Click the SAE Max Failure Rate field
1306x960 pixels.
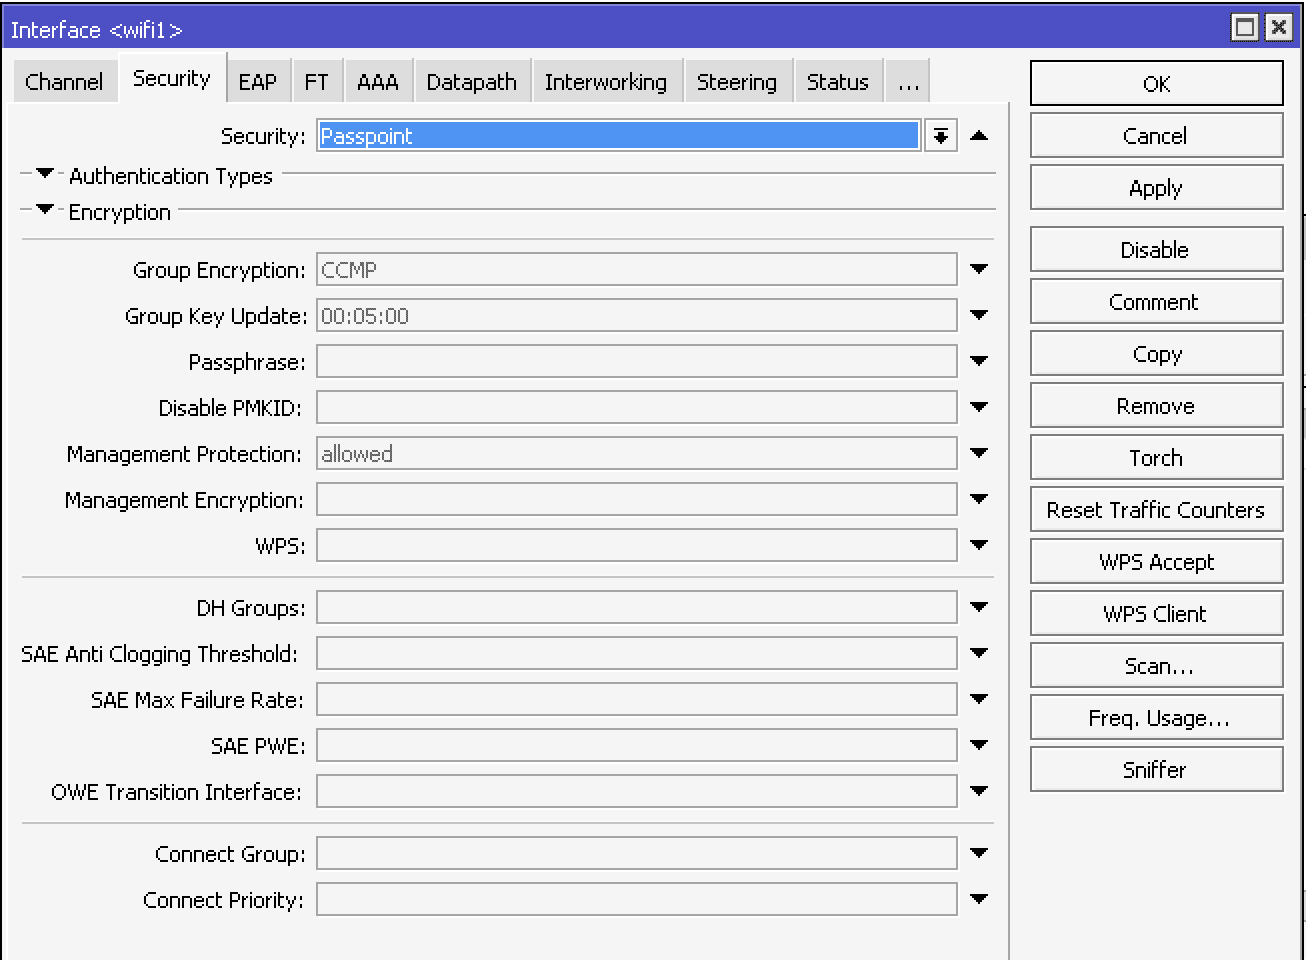637,700
